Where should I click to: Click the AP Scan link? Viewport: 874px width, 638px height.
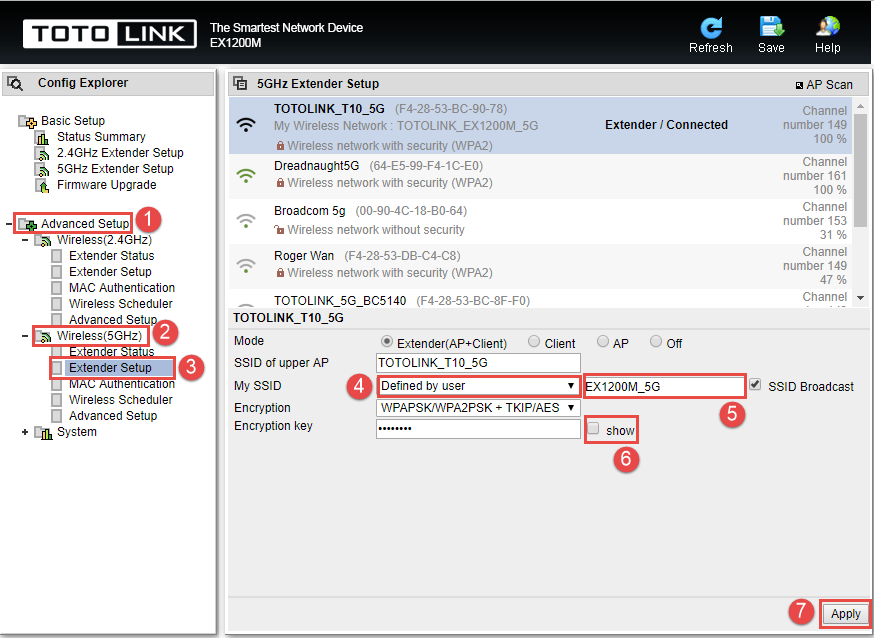click(x=829, y=85)
